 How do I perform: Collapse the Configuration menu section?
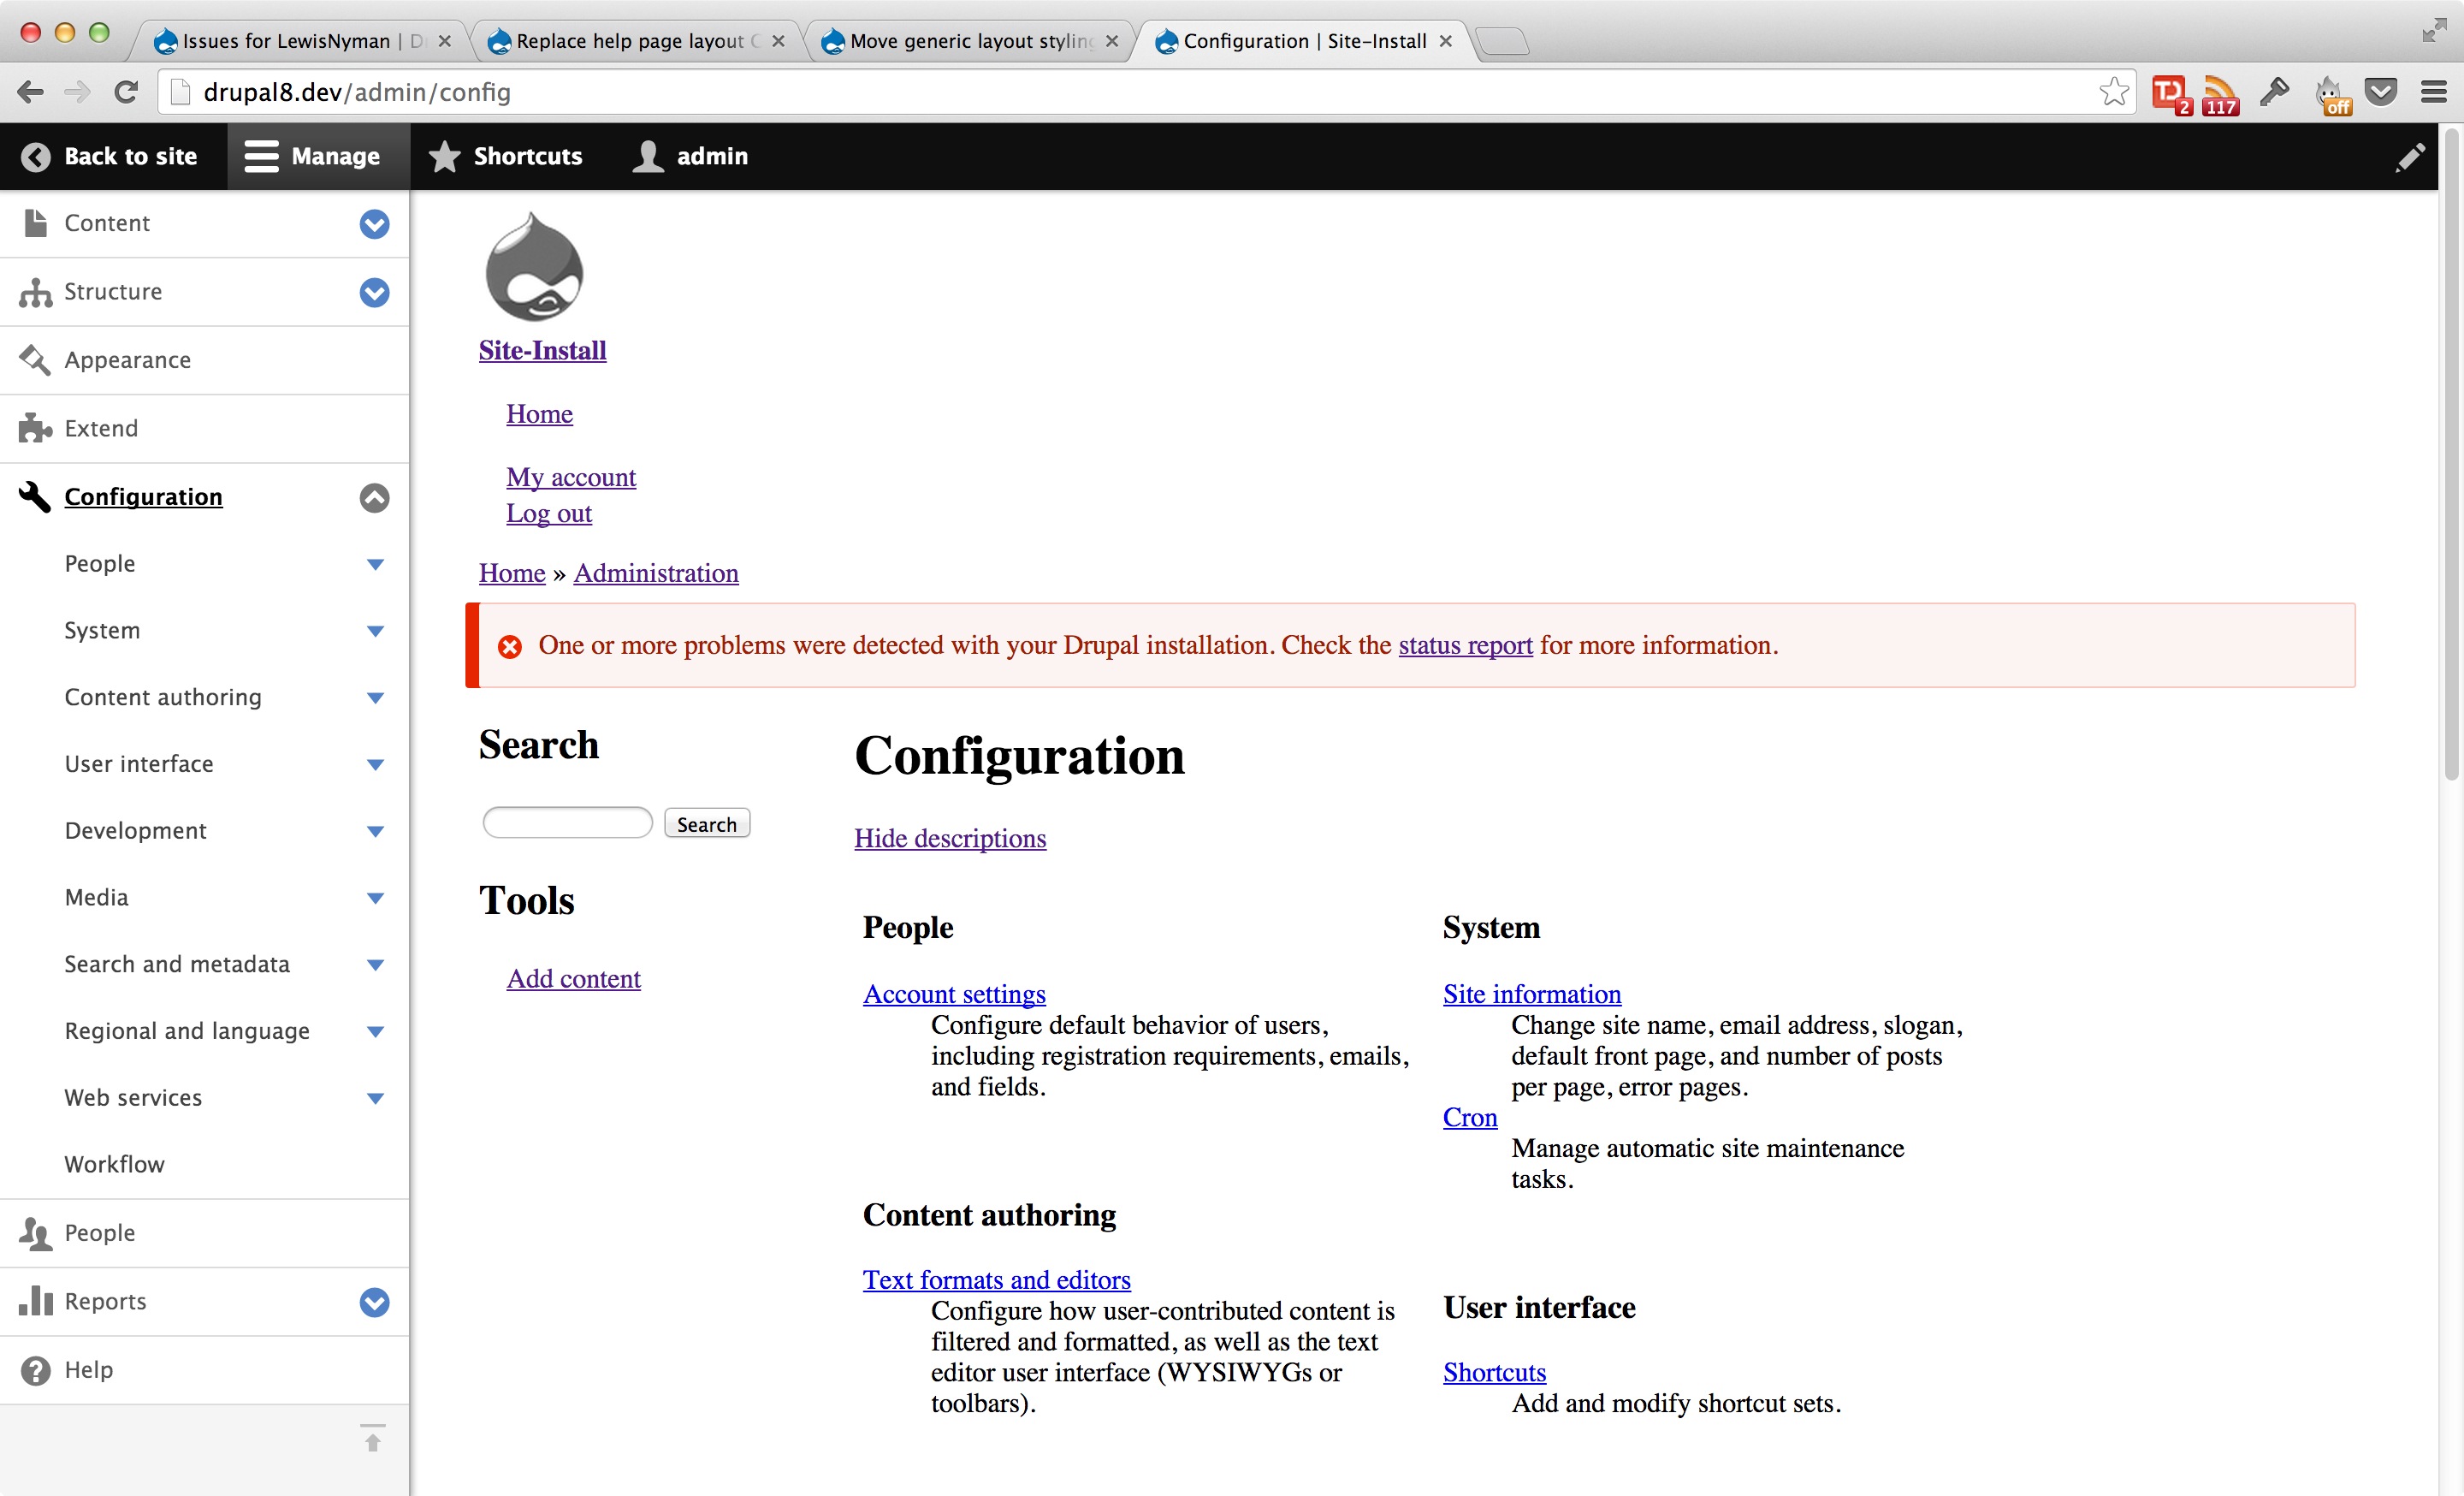pyautogui.click(x=374, y=497)
